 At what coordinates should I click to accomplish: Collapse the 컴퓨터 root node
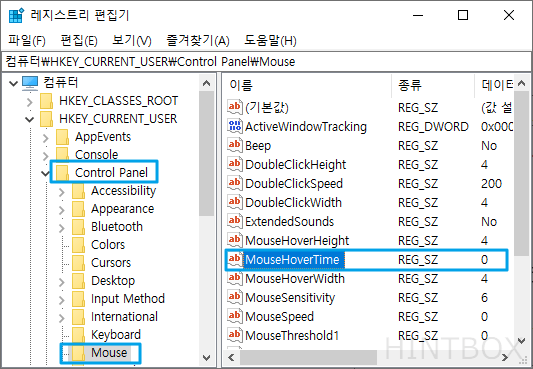click(x=13, y=83)
